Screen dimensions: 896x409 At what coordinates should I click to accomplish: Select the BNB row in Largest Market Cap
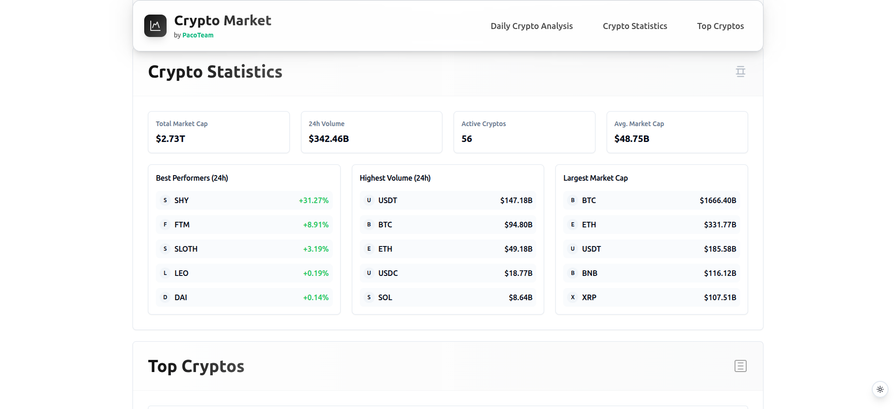(x=651, y=273)
